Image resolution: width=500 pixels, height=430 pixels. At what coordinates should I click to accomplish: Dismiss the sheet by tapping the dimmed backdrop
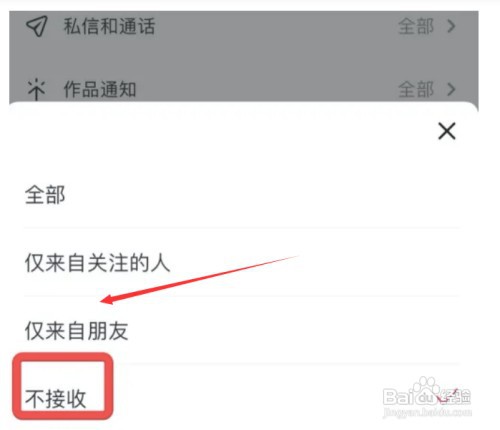[x=244, y=57]
